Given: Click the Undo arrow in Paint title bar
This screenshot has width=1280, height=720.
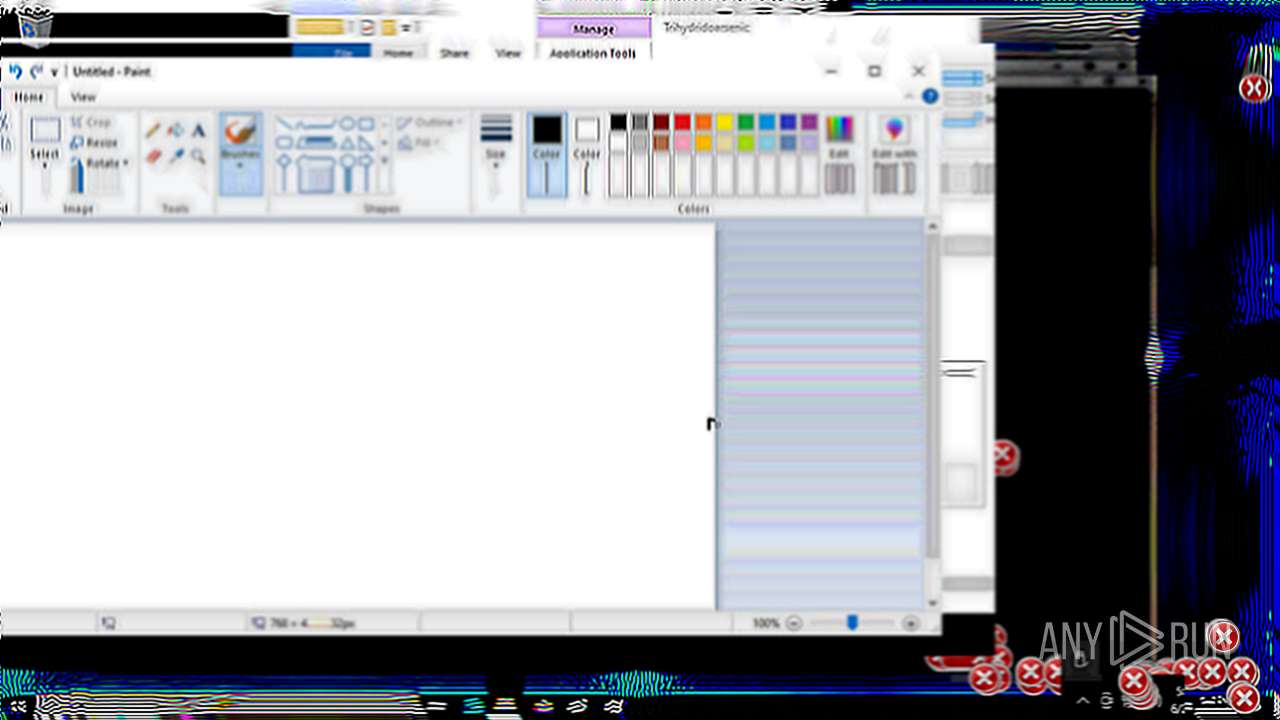Looking at the screenshot, I should pos(15,72).
